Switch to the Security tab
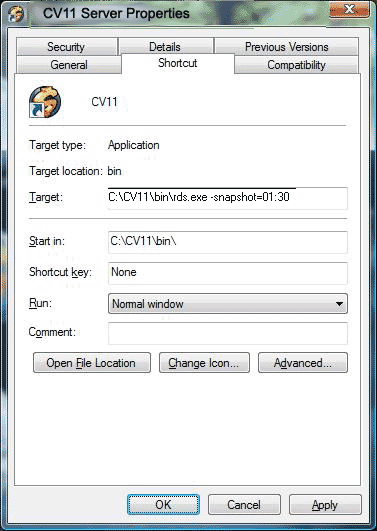This screenshot has width=377, height=531. click(66, 46)
